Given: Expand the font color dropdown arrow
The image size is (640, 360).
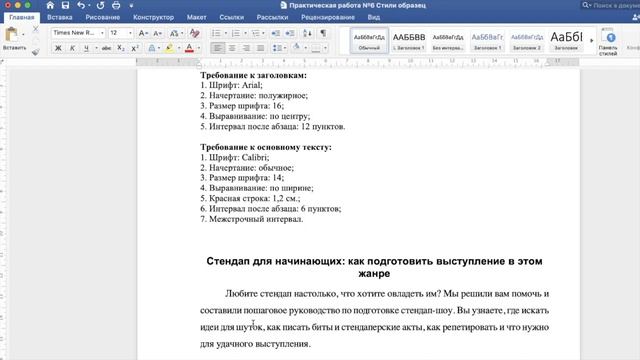Looking at the screenshot, I should [x=199, y=48].
